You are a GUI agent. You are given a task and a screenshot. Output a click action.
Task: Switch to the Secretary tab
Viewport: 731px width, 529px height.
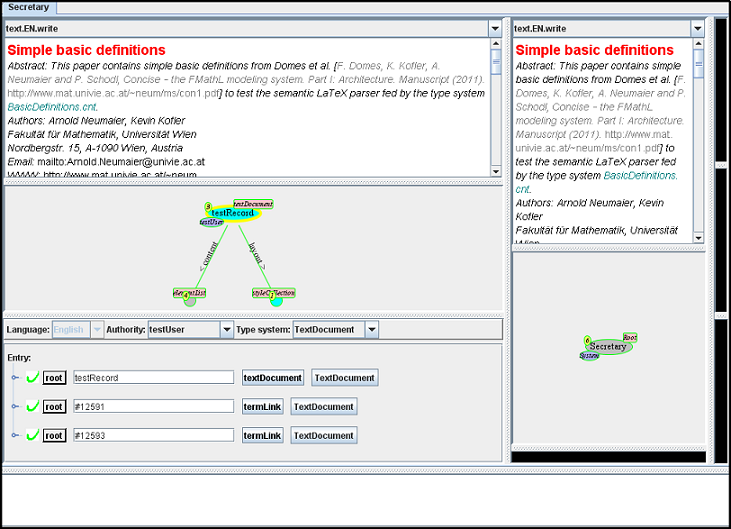pyautogui.click(x=28, y=7)
